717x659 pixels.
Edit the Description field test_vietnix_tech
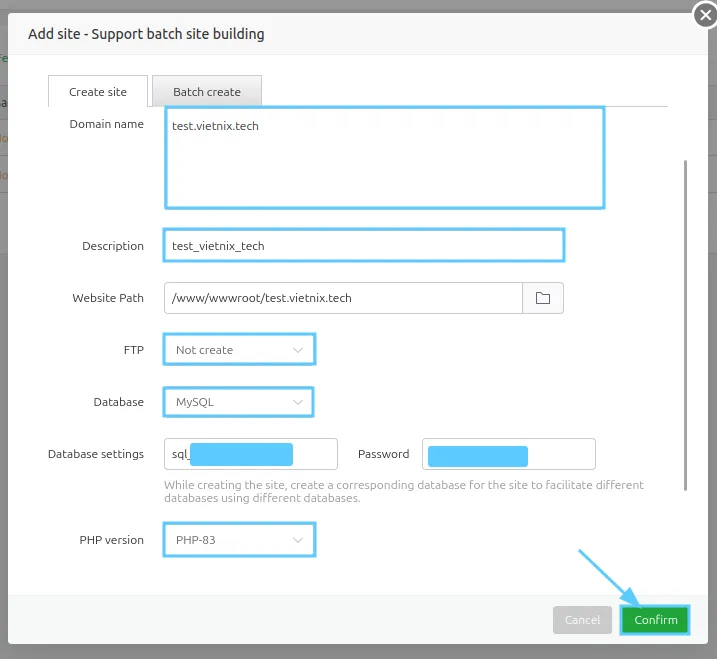tap(364, 246)
